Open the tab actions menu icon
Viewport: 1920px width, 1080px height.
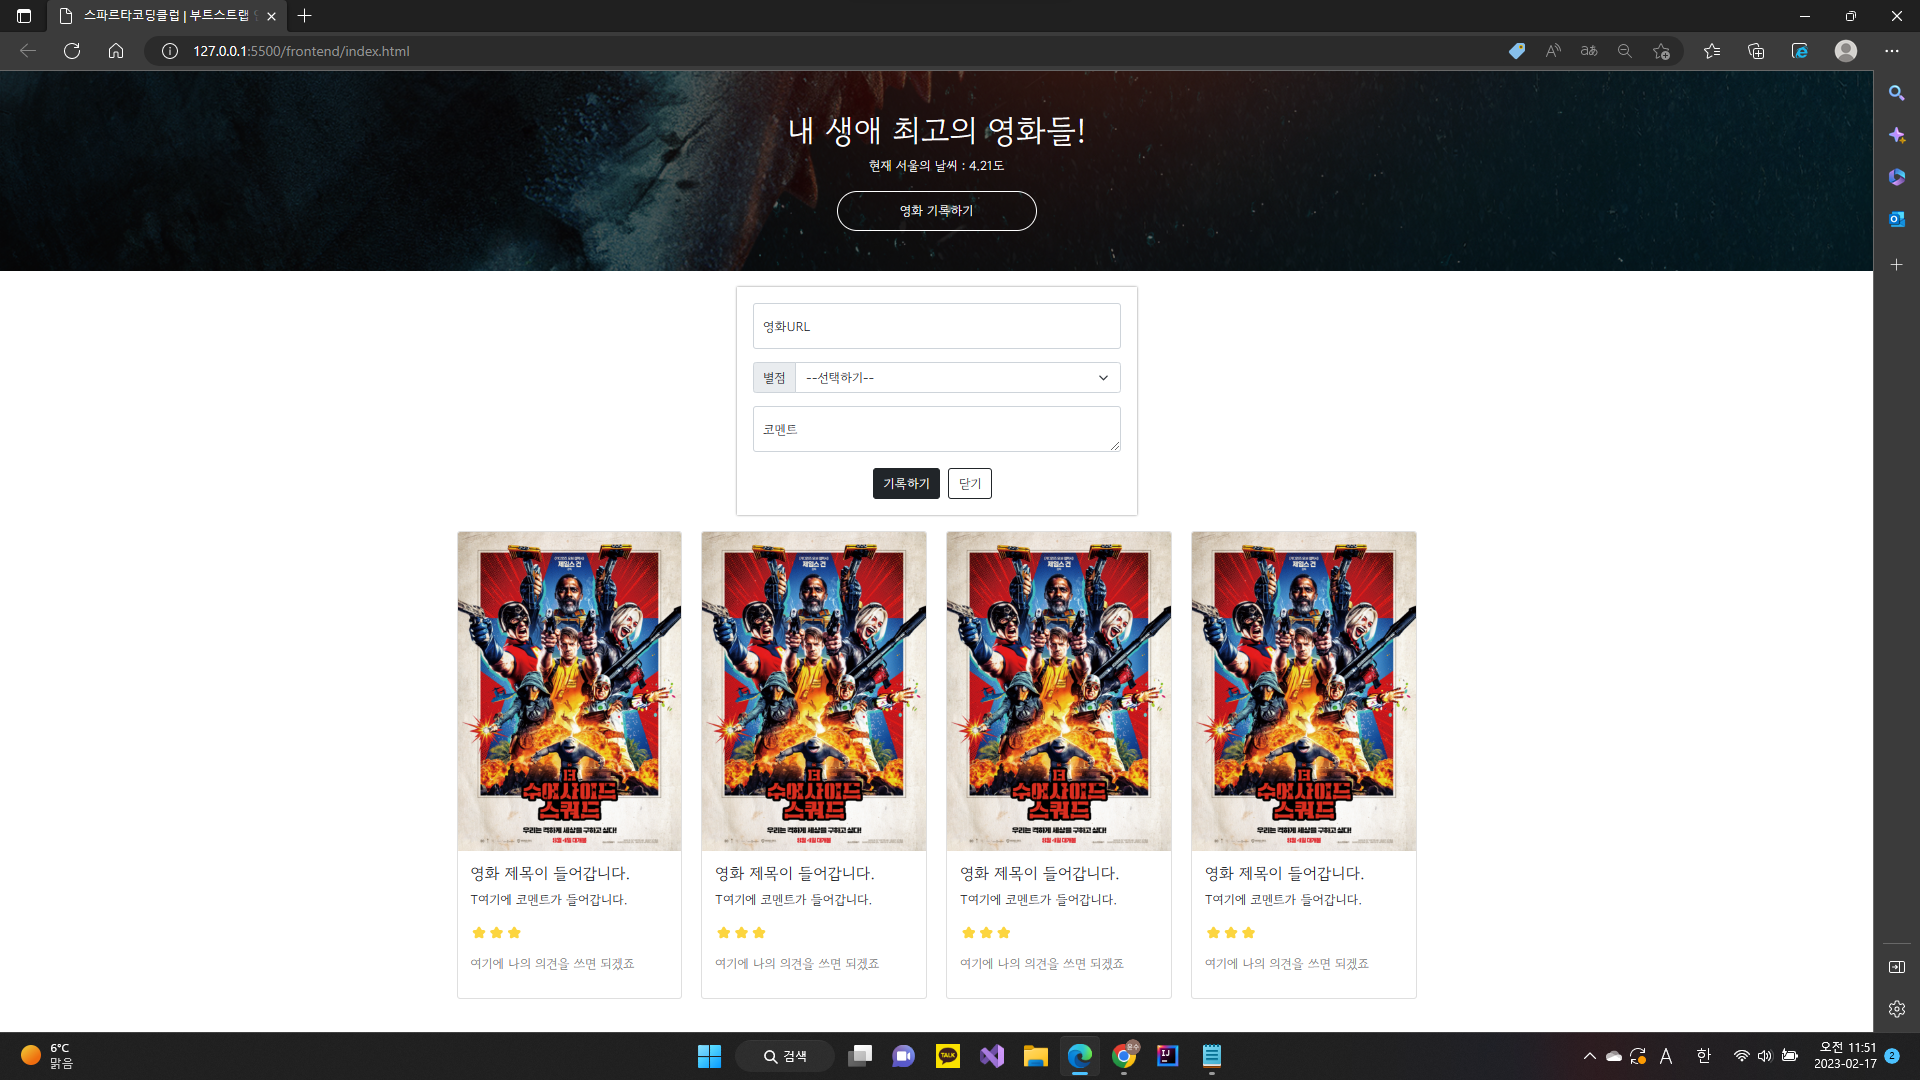pos(24,16)
